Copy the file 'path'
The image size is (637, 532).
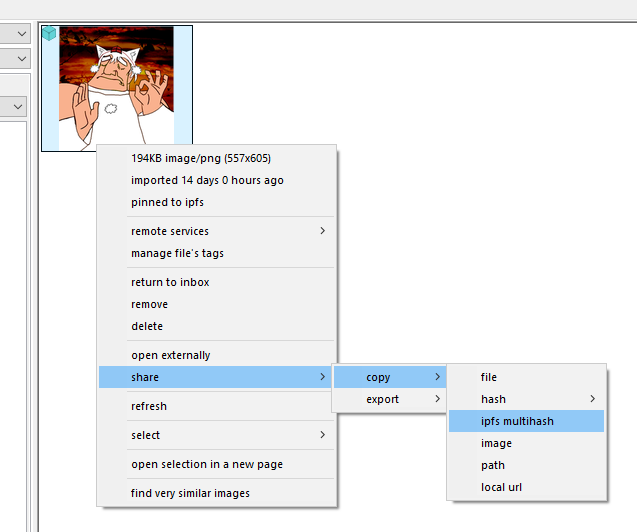click(x=526, y=465)
